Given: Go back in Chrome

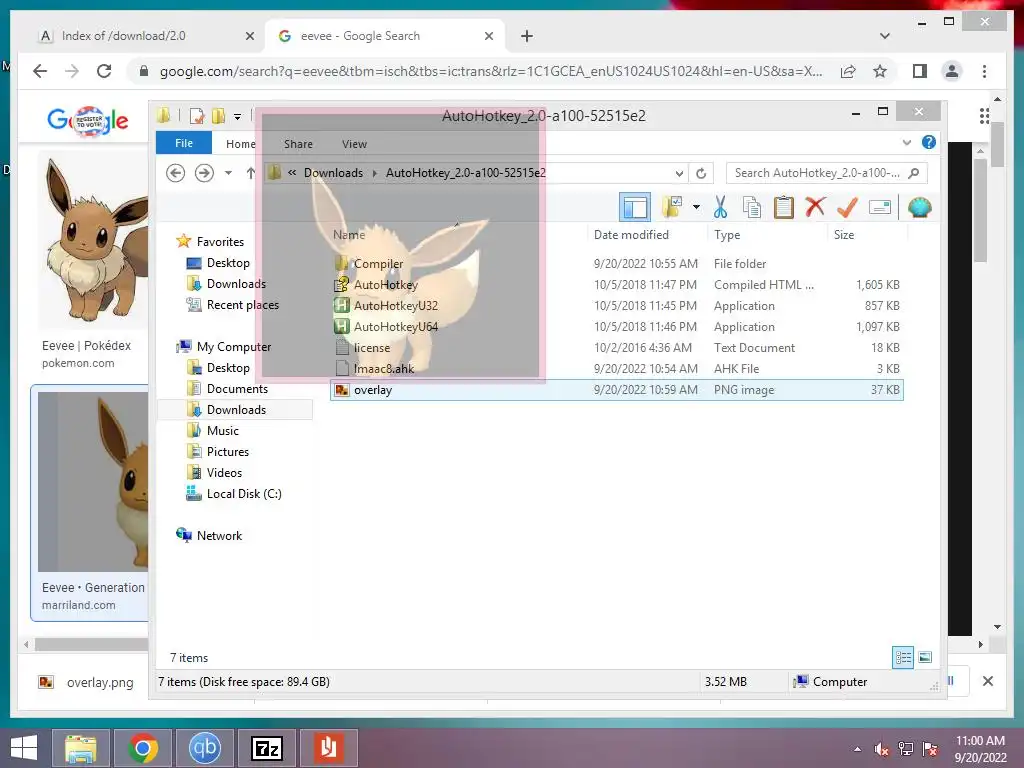Looking at the screenshot, I should tap(40, 71).
